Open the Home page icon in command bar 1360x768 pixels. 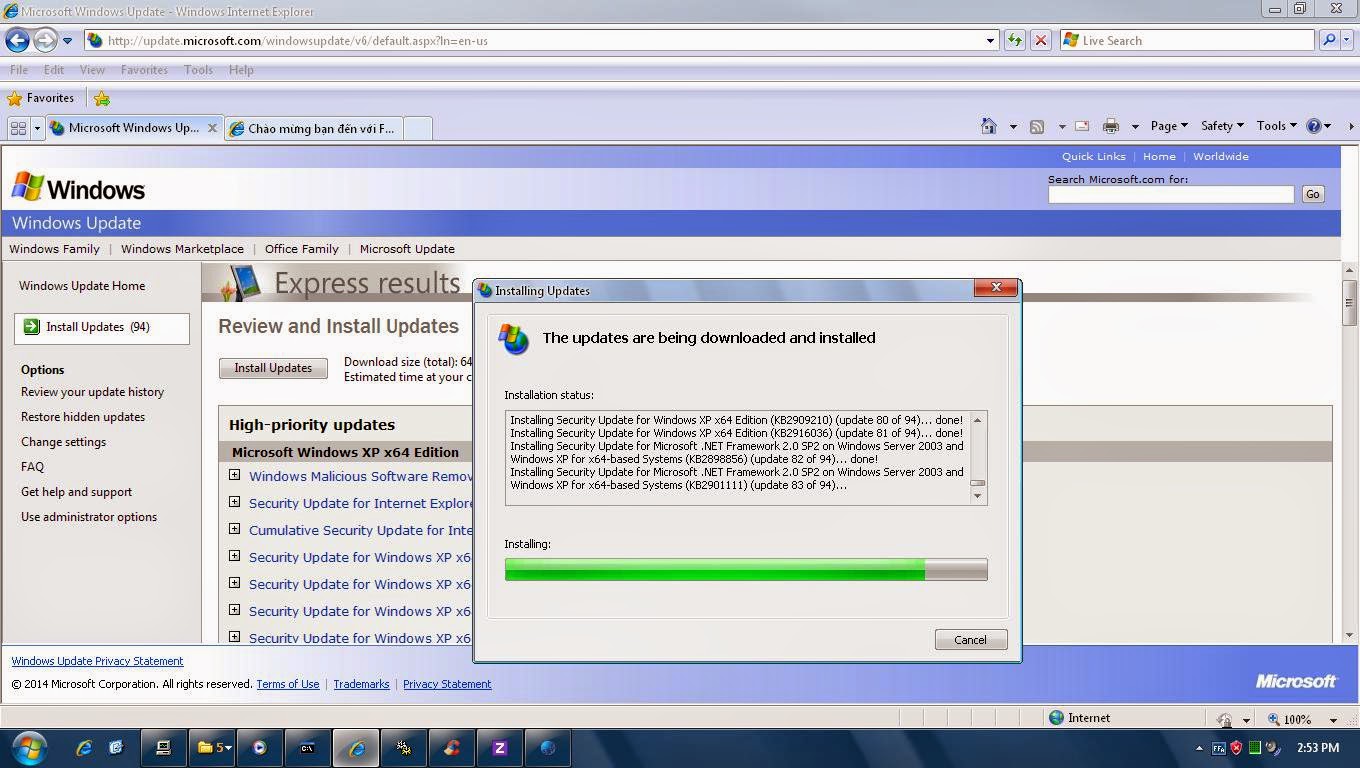(989, 126)
